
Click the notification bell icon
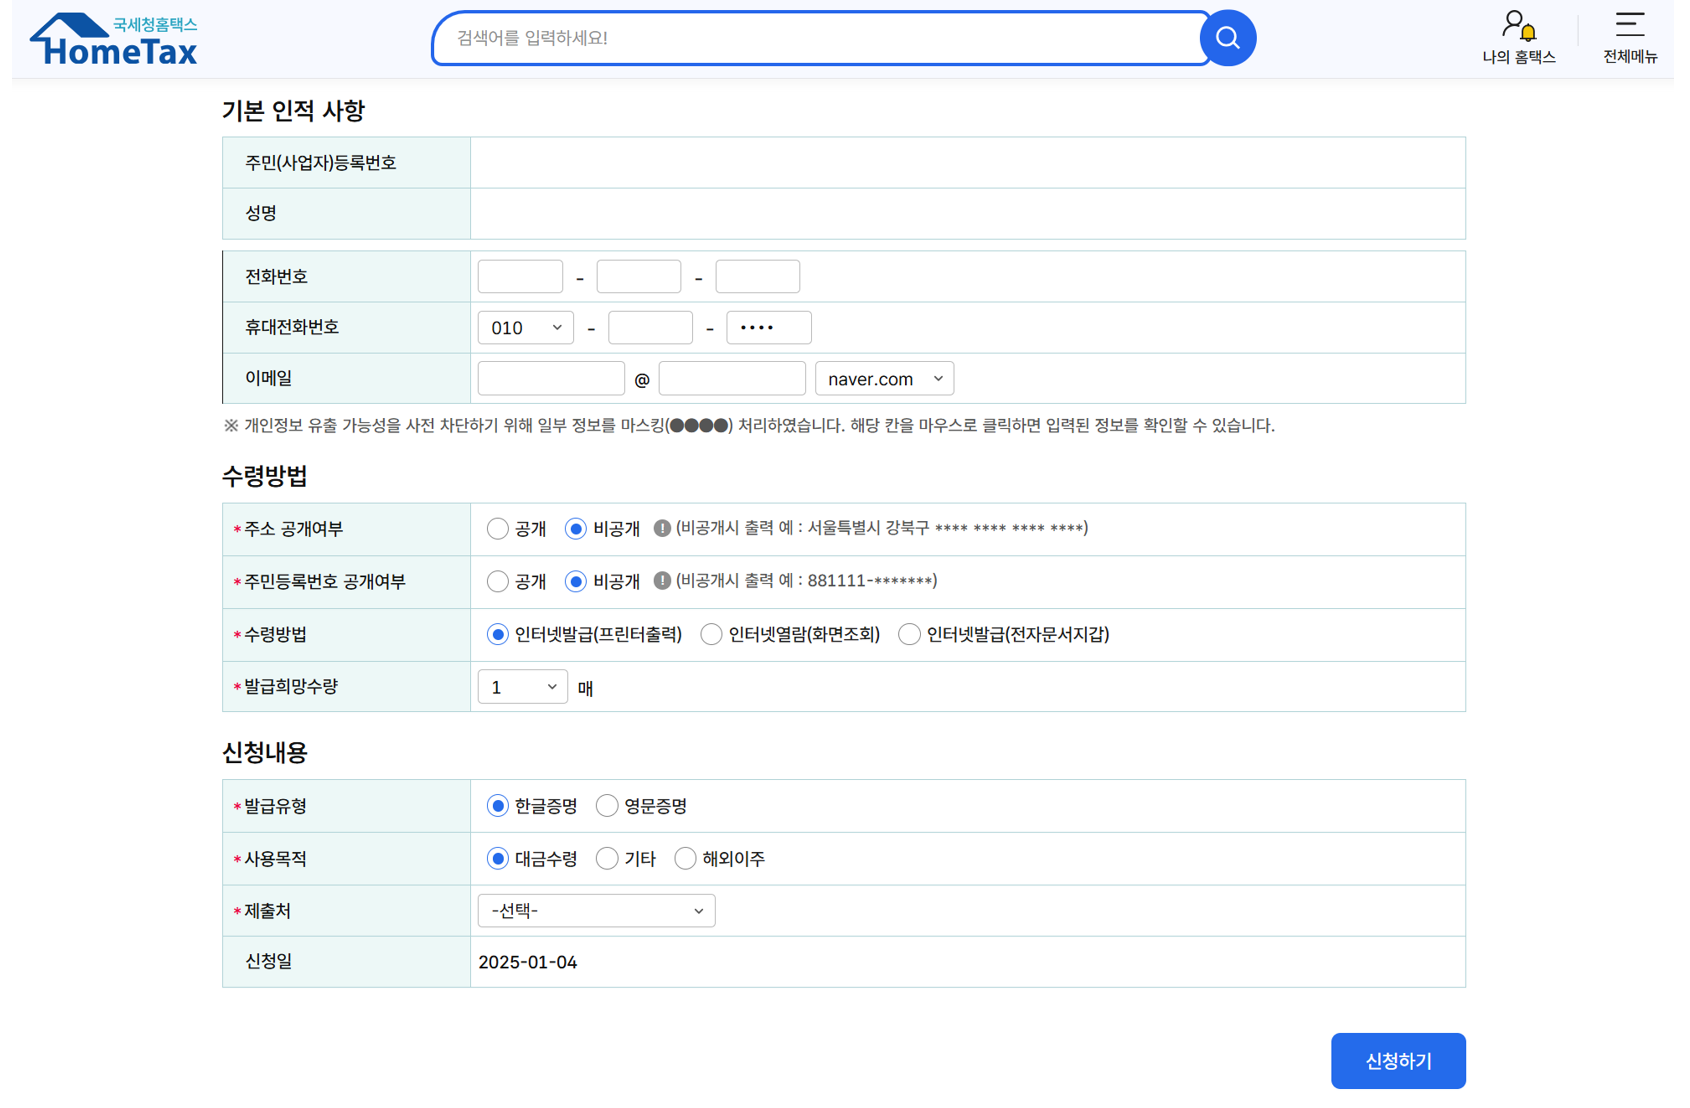(x=1528, y=30)
